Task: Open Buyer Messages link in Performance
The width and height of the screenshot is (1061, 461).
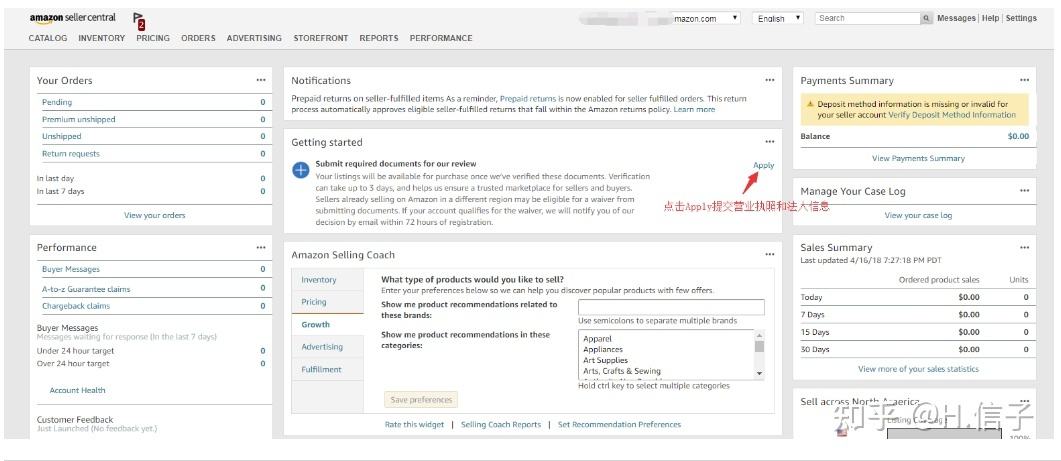Action: pos(70,269)
